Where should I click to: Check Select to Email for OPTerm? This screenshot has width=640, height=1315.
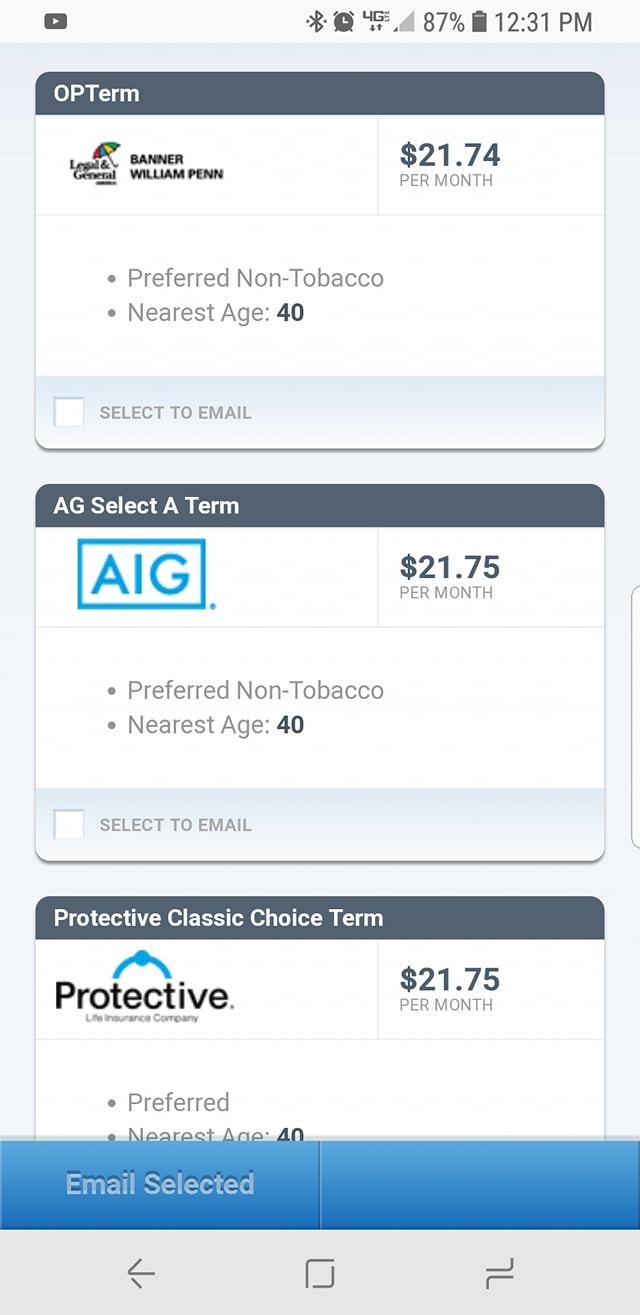click(x=69, y=412)
